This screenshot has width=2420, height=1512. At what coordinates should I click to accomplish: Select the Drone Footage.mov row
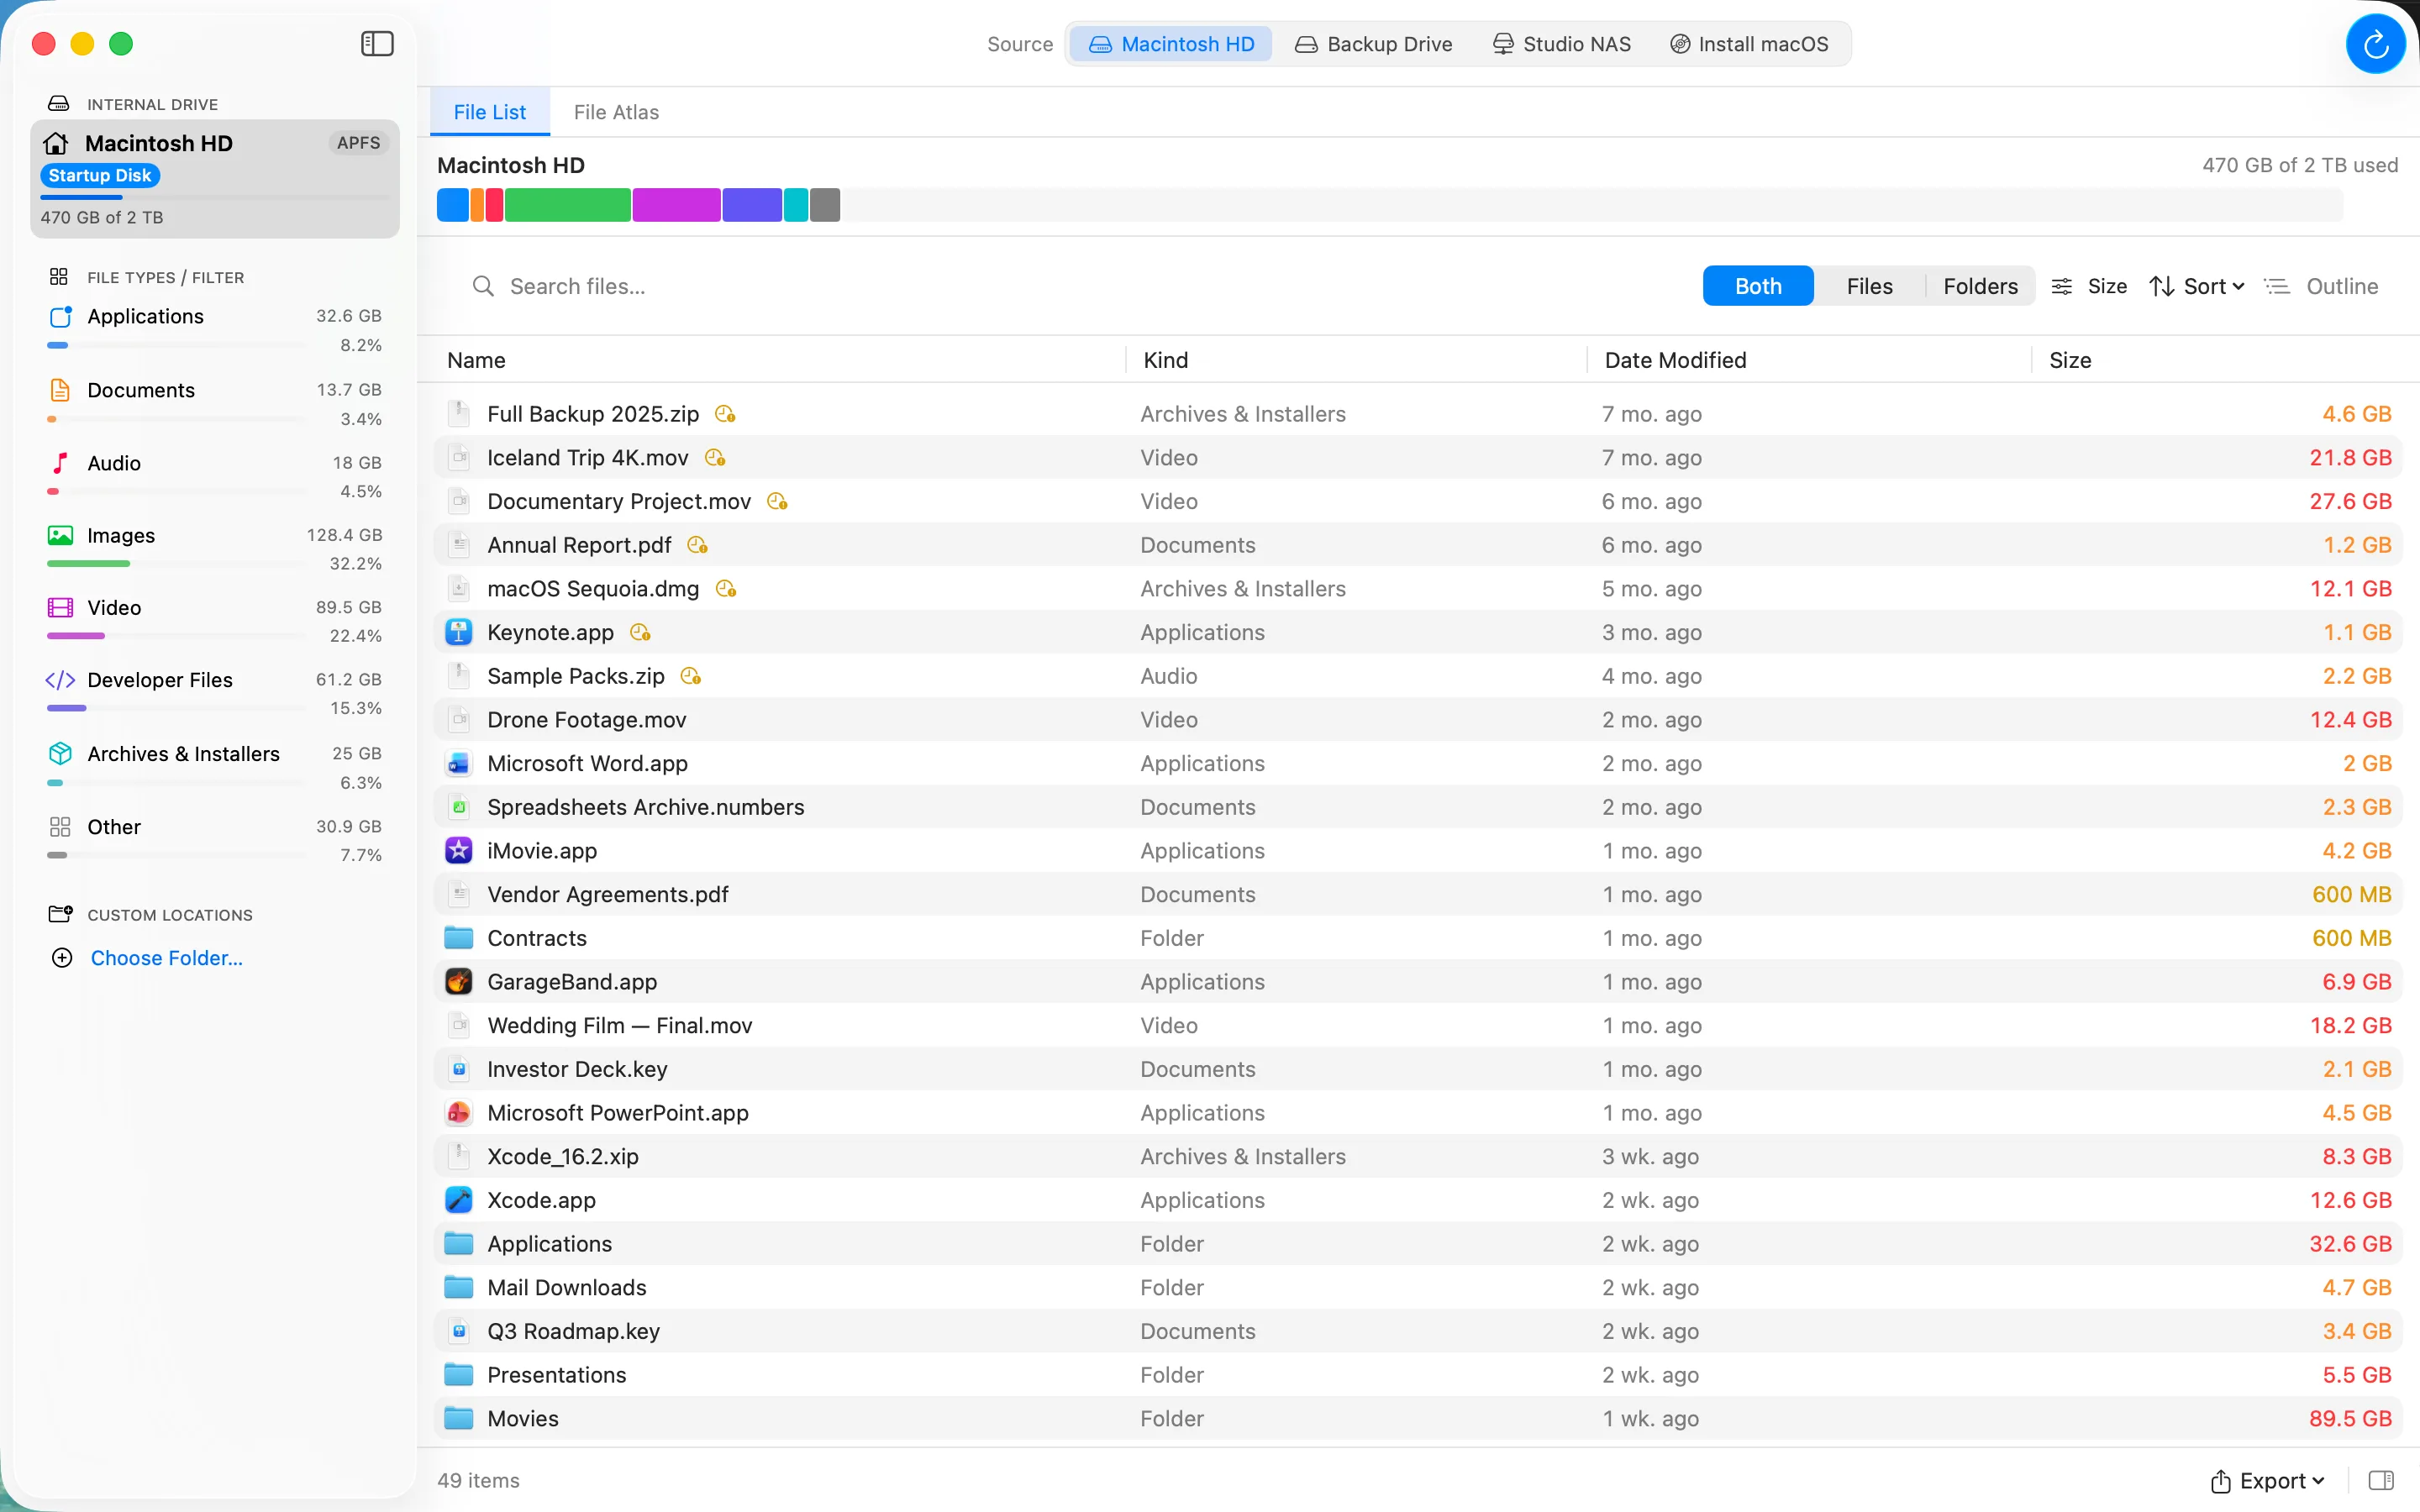(1418, 720)
